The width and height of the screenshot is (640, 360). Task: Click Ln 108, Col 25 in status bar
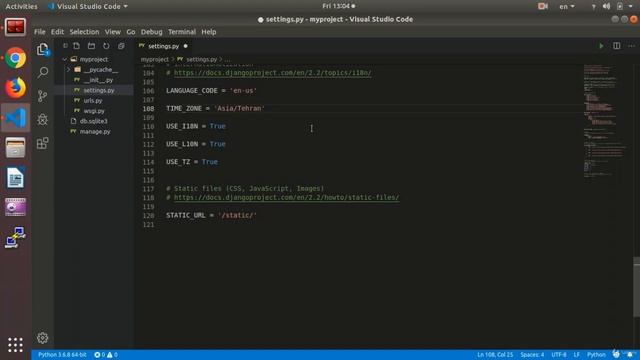[x=495, y=355]
